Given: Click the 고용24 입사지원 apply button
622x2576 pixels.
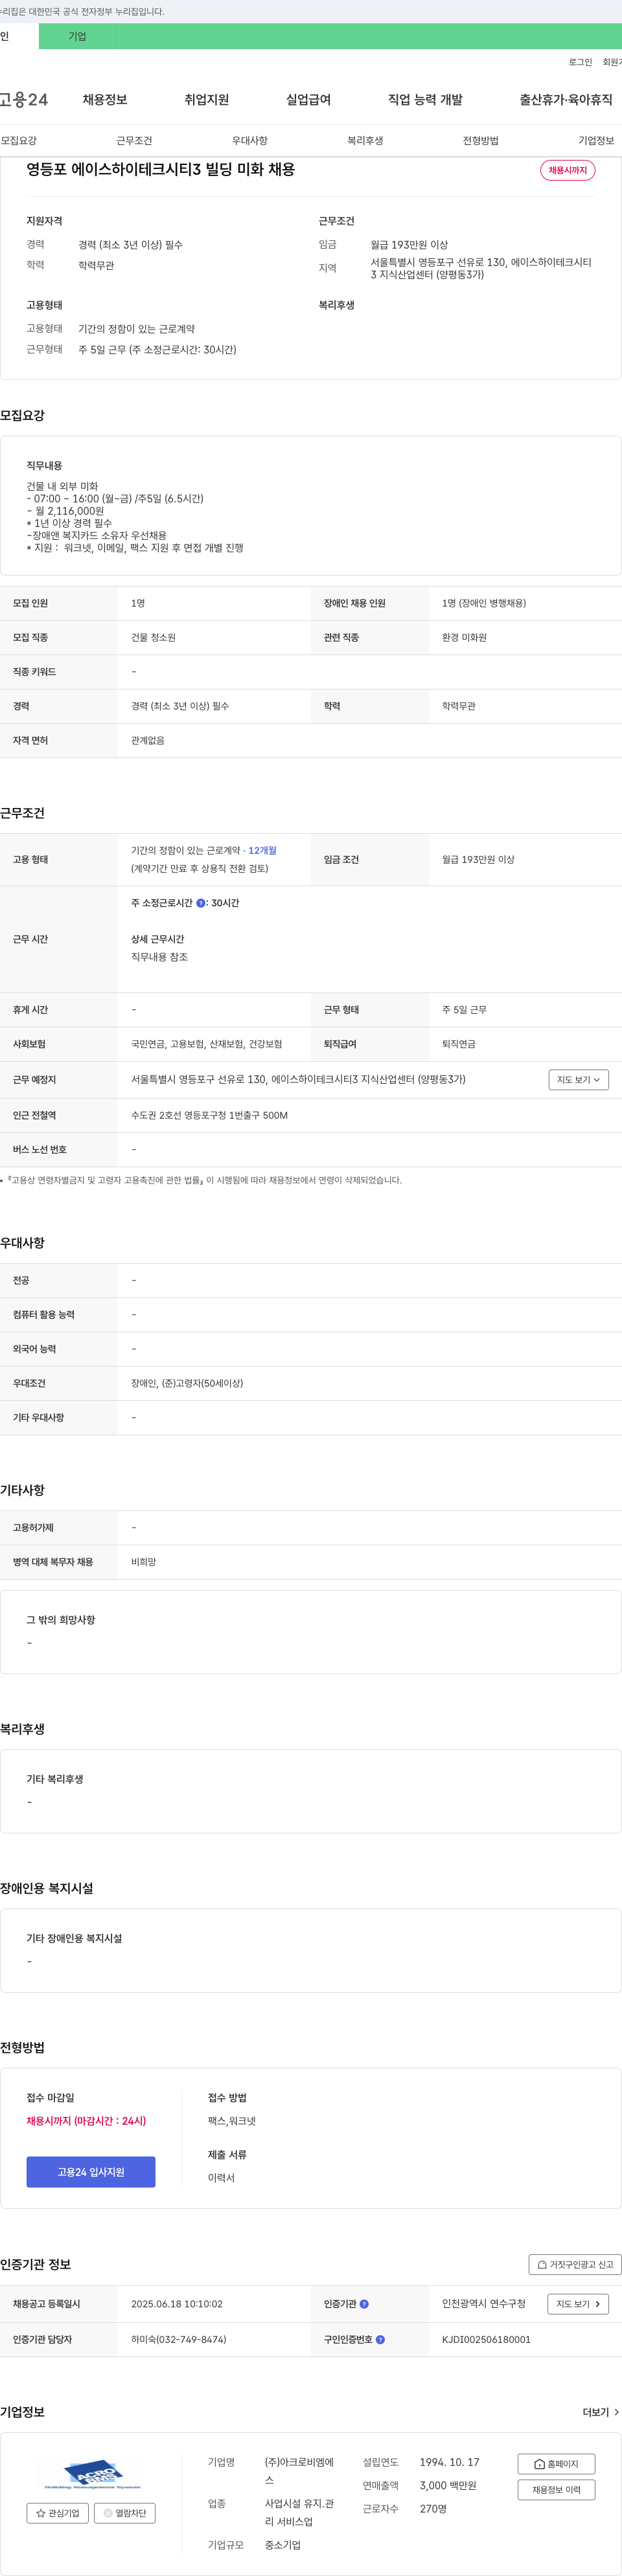Looking at the screenshot, I should 91,2172.
